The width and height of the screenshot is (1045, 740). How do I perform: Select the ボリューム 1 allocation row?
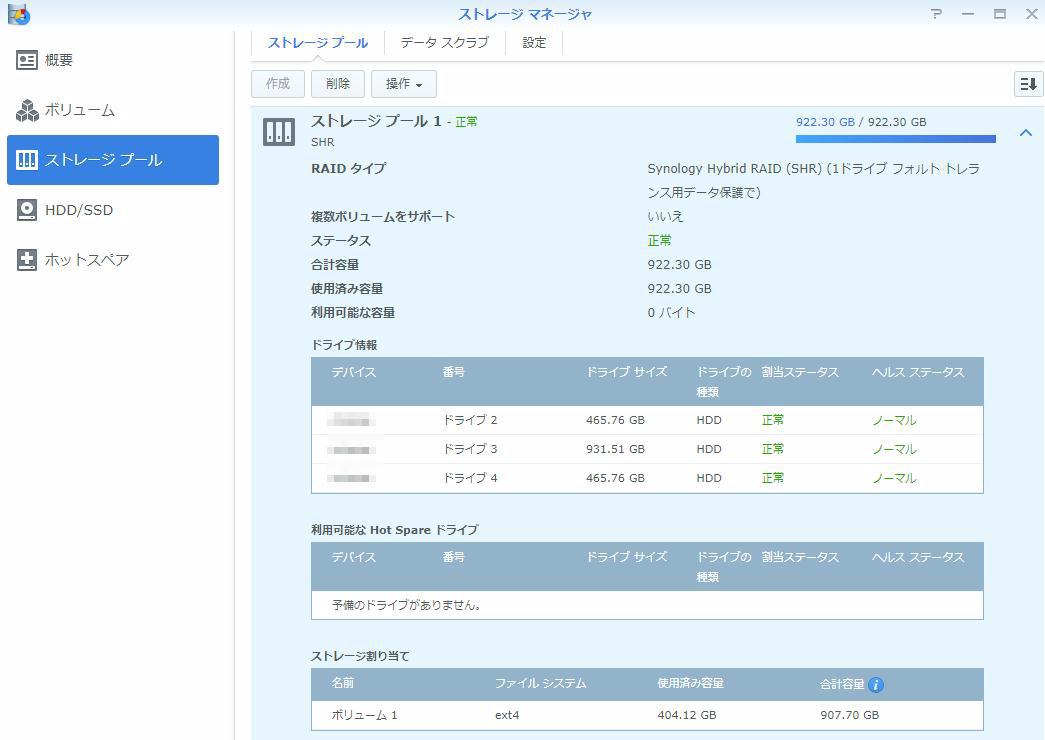pos(646,715)
